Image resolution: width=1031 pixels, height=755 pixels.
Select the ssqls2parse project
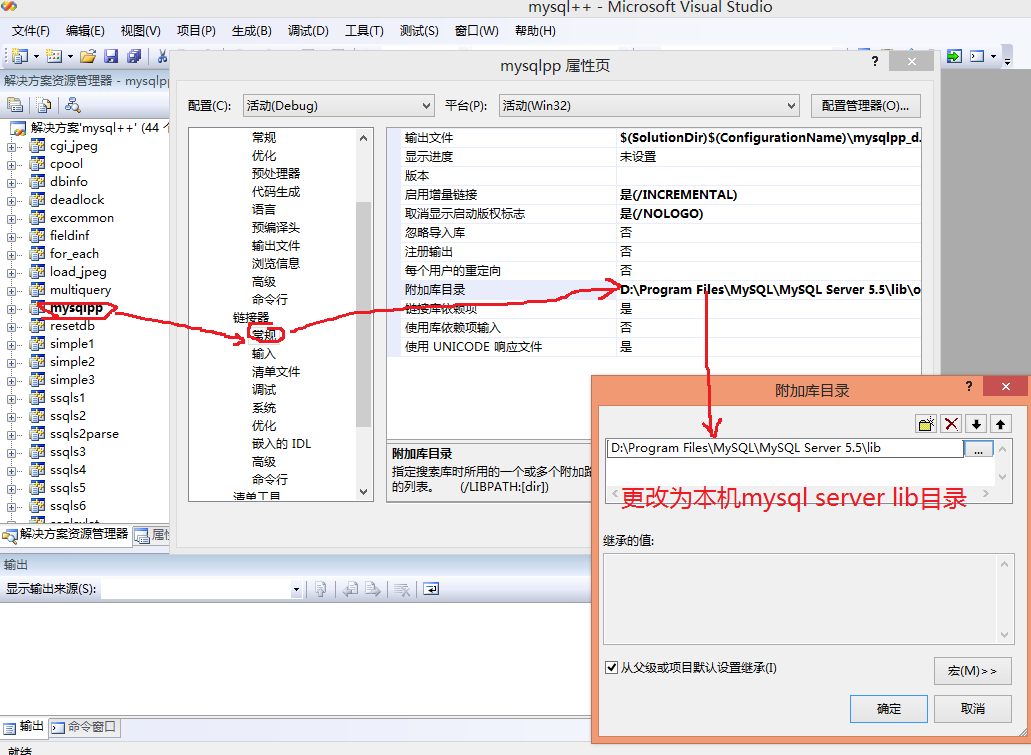(x=84, y=434)
